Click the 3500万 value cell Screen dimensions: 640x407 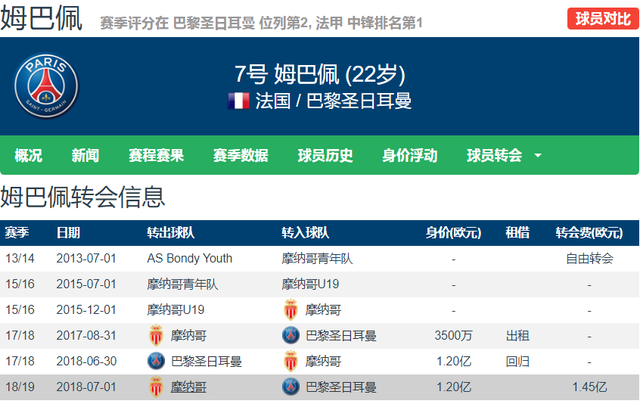453,336
